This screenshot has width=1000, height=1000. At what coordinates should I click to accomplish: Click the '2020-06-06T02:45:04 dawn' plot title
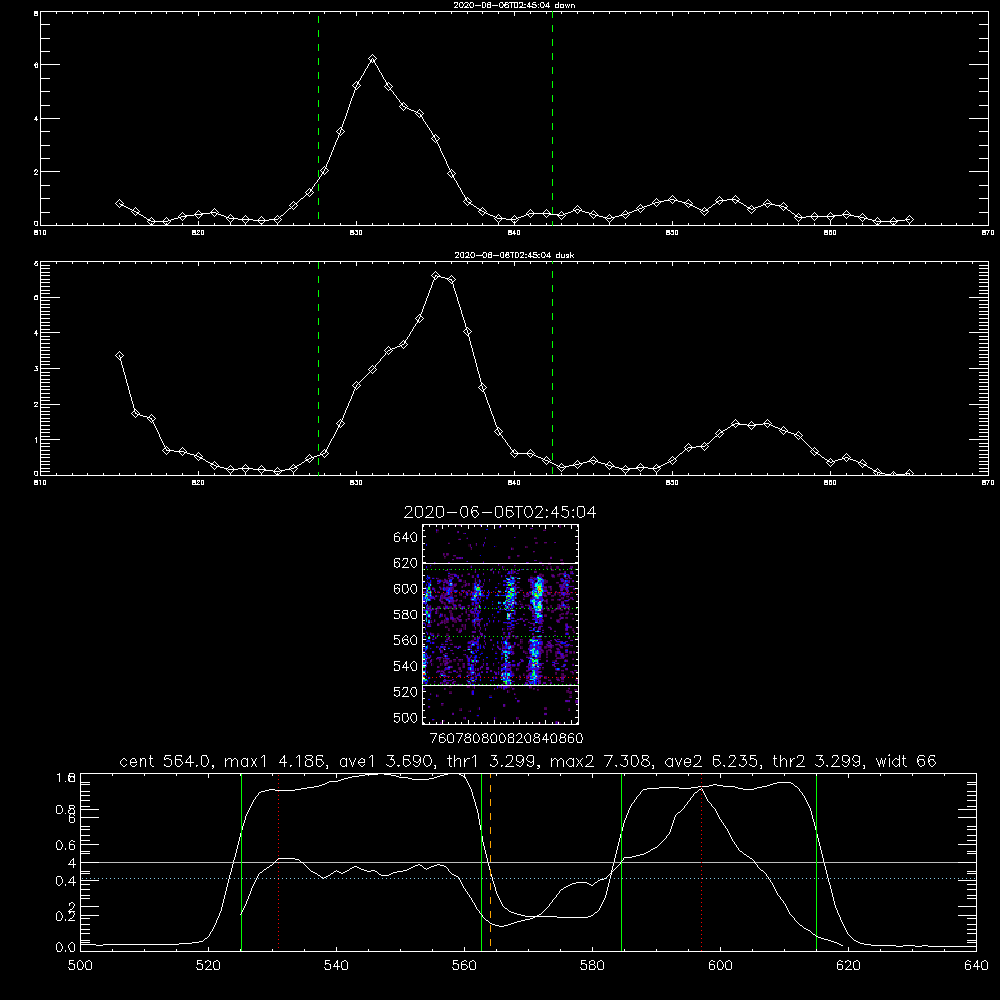coord(514,5)
